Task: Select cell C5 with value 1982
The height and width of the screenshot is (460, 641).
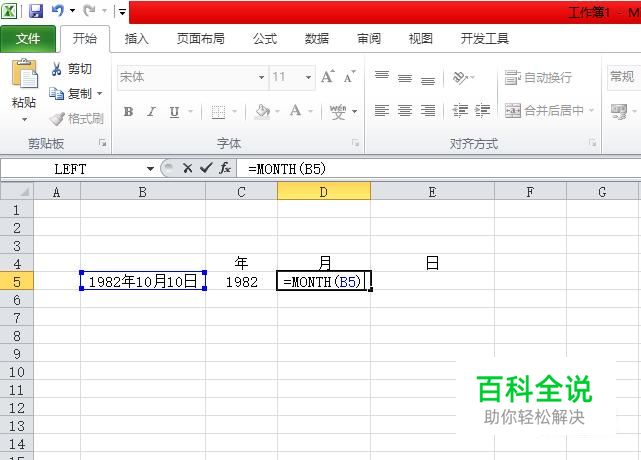Action: coord(241,281)
